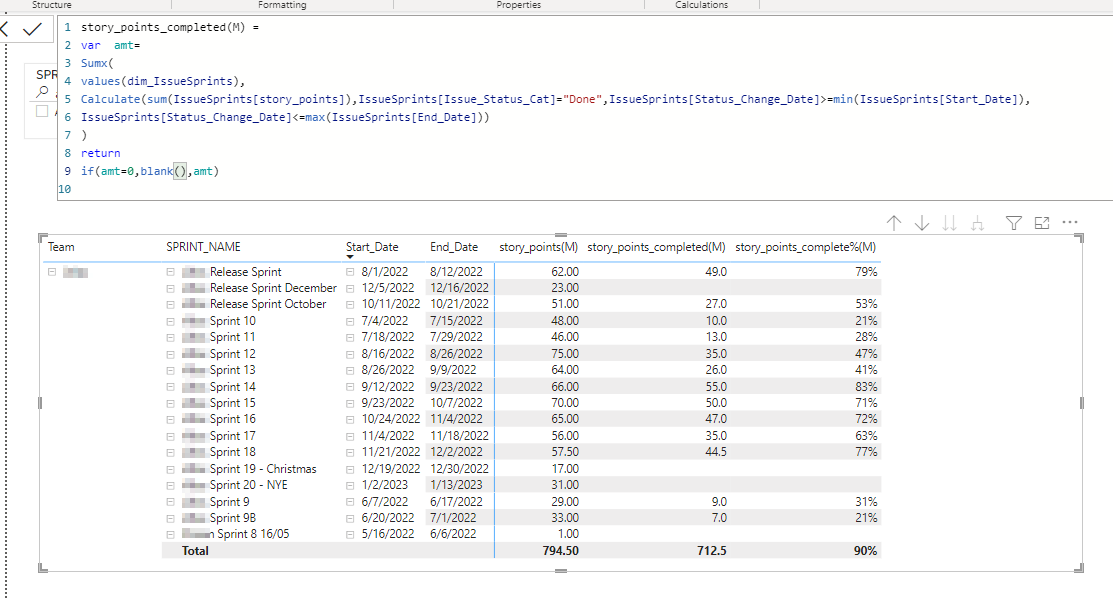Click the 5/16/2022 start date cell

click(388, 534)
